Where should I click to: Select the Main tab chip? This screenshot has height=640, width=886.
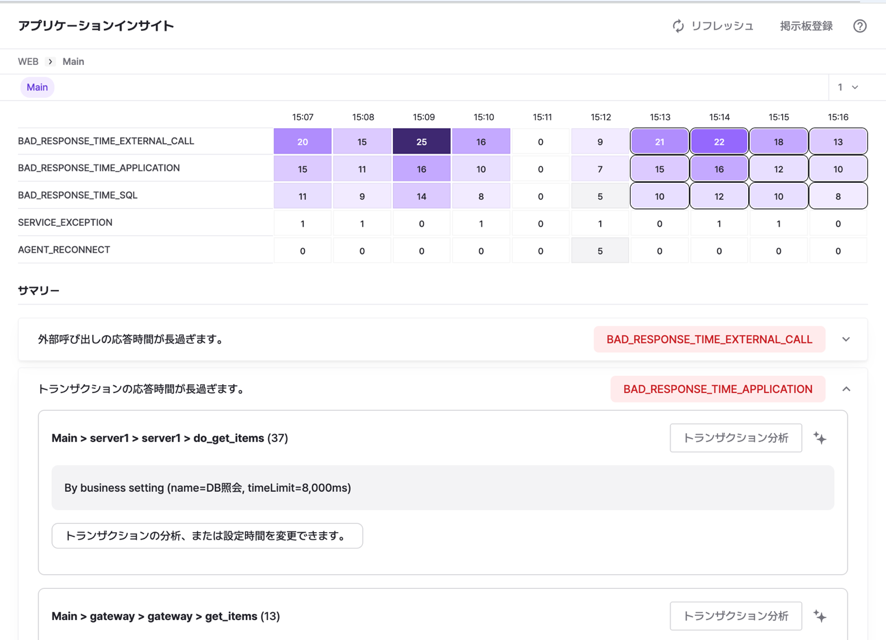[x=37, y=88]
